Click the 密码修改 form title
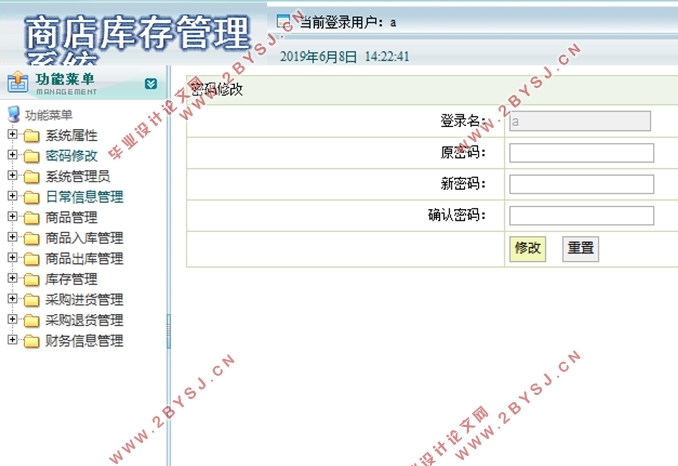 pos(217,89)
